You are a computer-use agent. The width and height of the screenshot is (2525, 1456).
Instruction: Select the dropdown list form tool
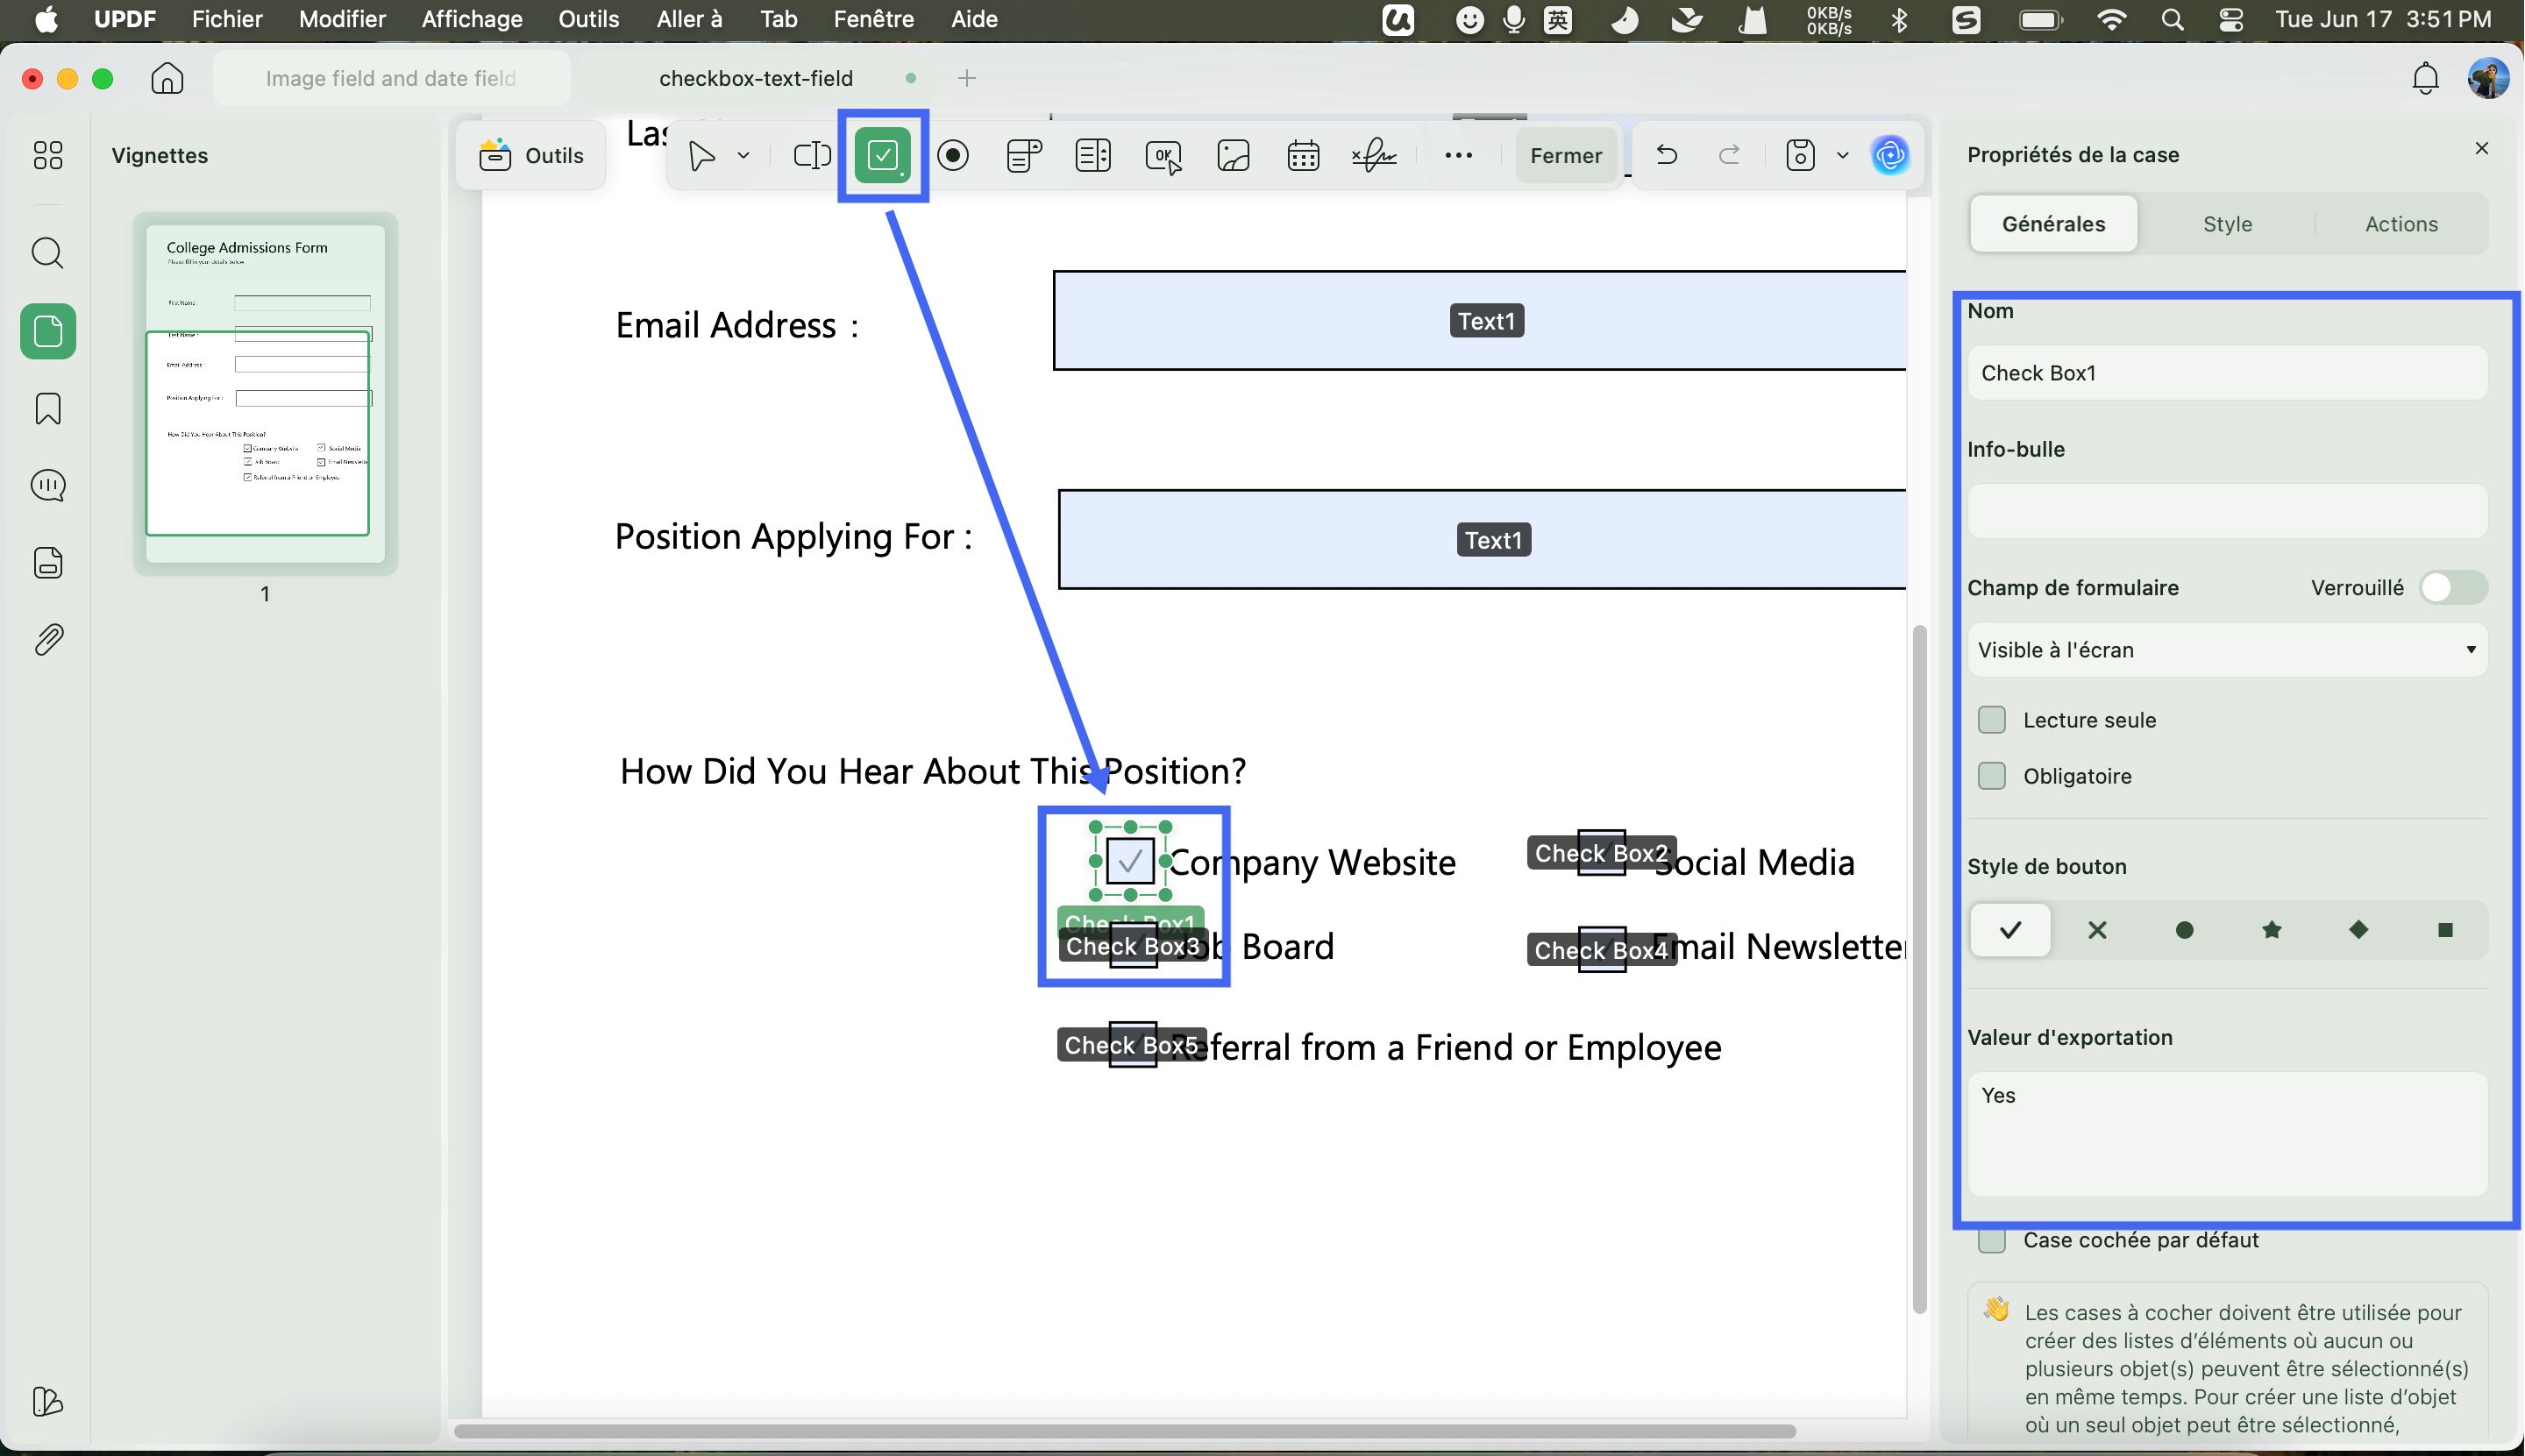(1023, 155)
